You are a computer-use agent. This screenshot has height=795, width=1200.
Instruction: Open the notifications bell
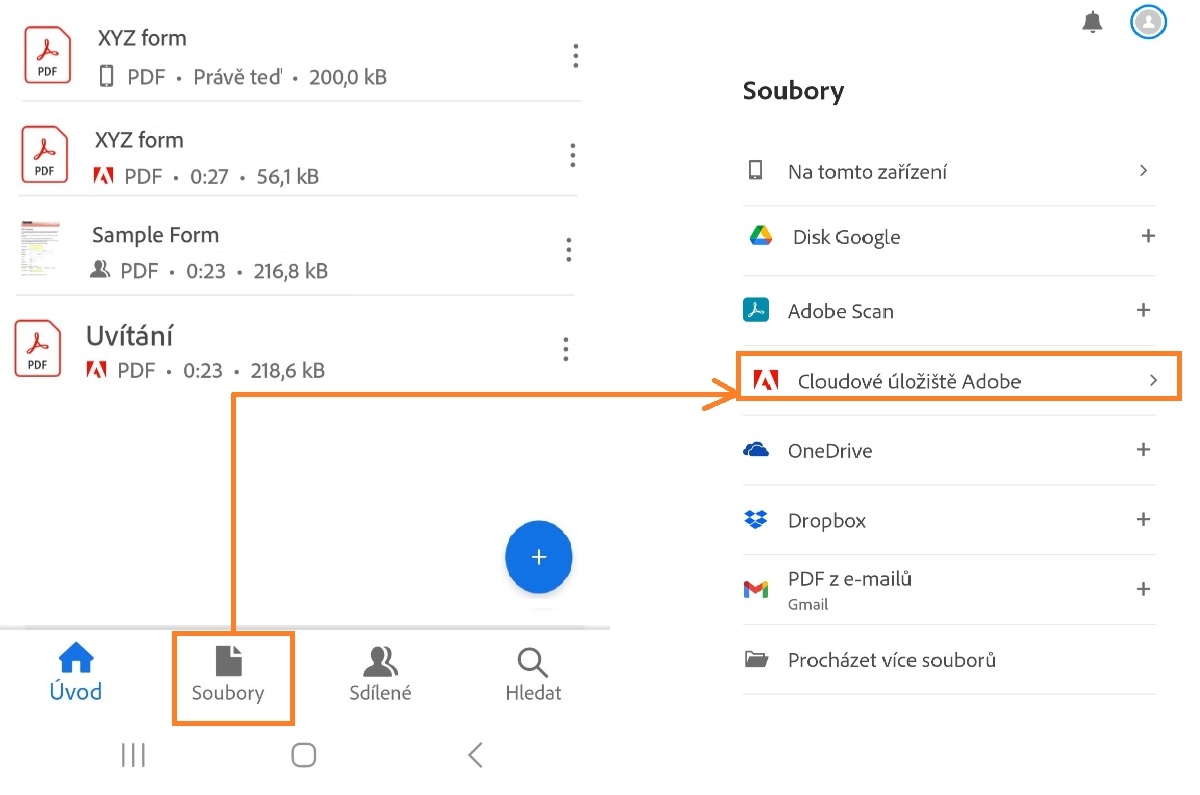click(1092, 21)
